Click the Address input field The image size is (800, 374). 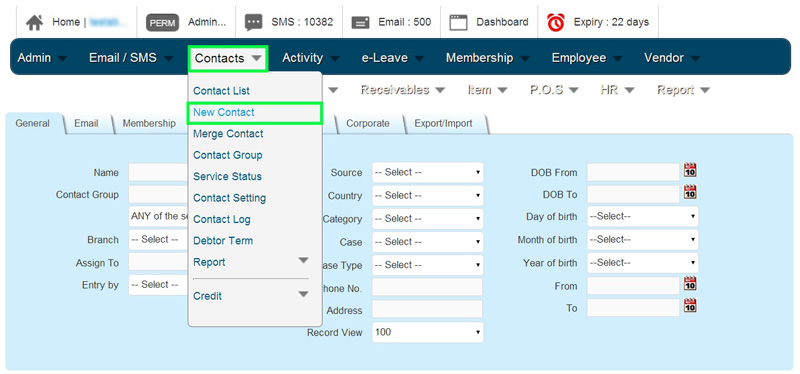tap(428, 309)
